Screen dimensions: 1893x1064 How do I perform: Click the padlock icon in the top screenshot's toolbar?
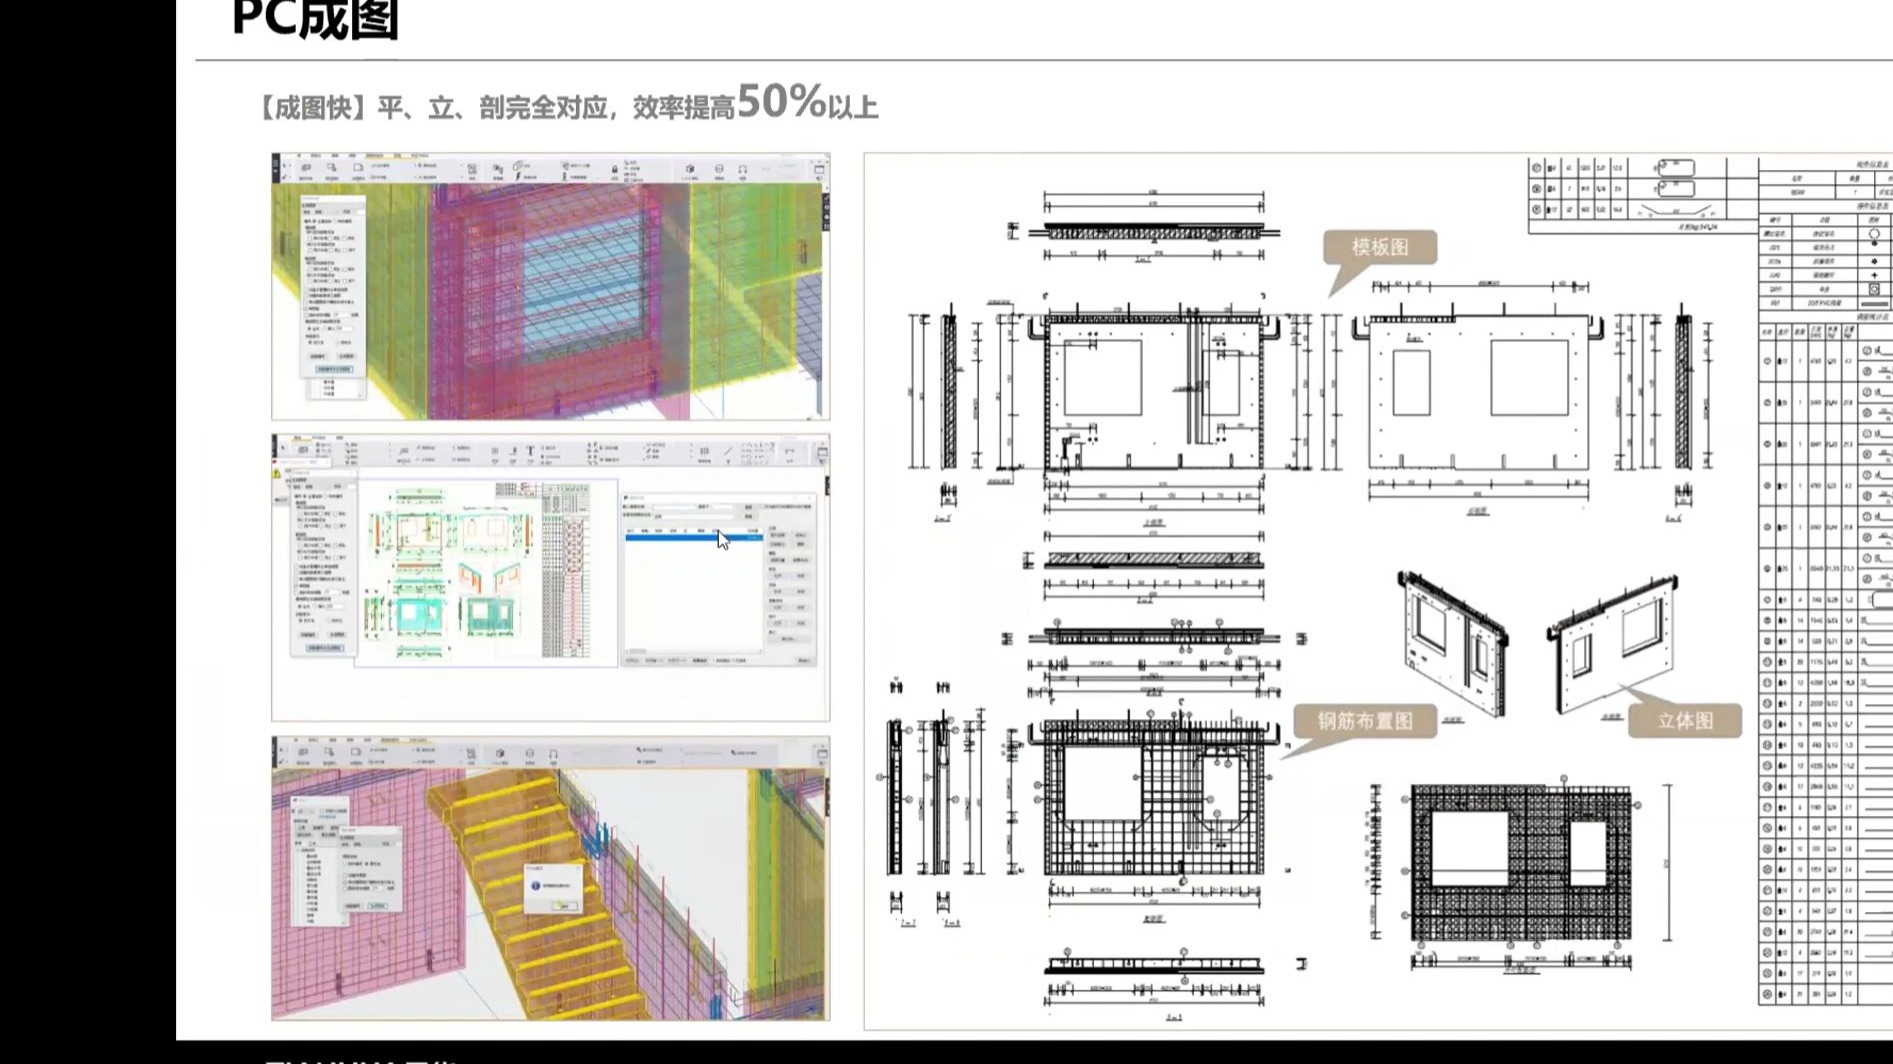614,169
